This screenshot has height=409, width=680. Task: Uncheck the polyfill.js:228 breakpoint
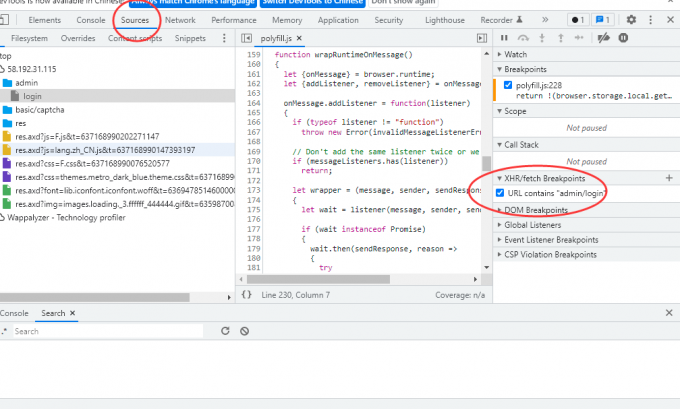click(508, 85)
